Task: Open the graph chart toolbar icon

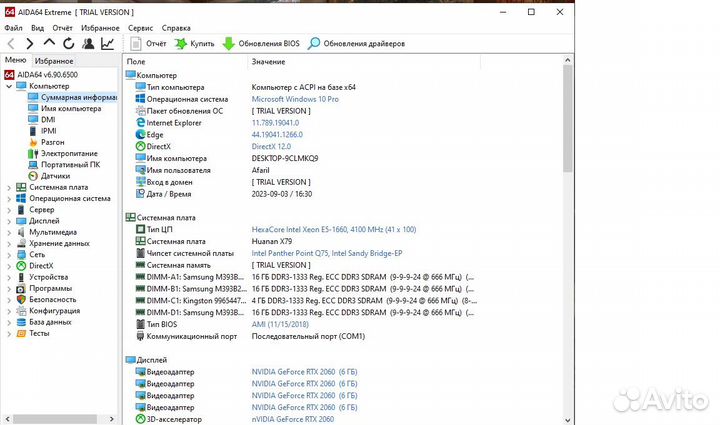Action: tap(107, 44)
